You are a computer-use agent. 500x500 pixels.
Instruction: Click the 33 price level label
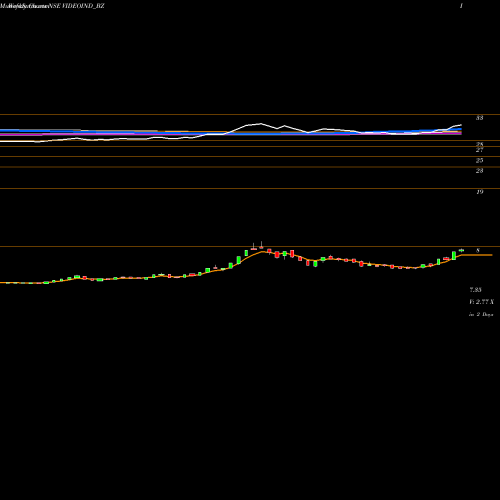[x=479, y=118]
